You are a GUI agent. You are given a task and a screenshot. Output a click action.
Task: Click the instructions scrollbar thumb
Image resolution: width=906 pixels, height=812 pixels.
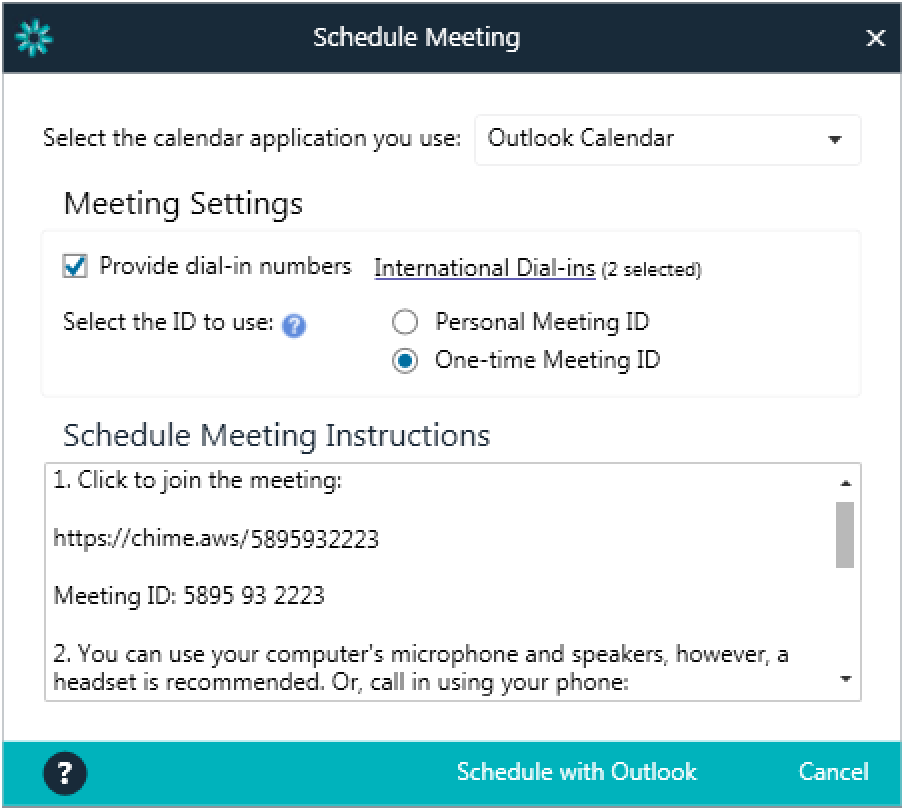point(845,534)
